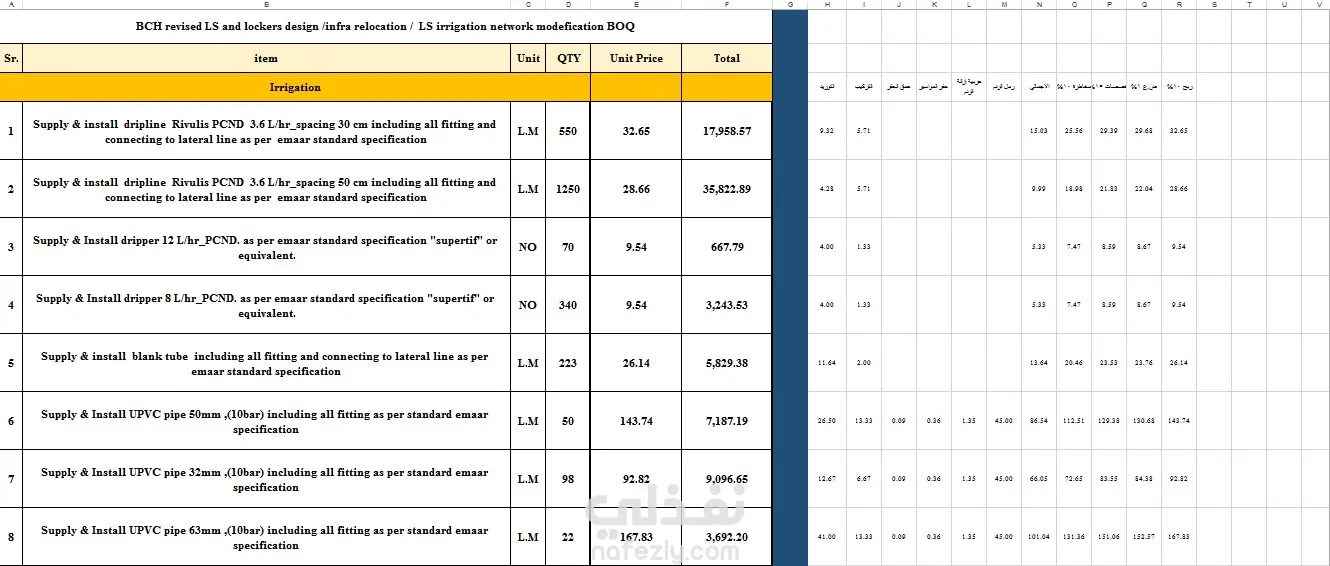Viewport: 1330px width, 566px height.
Task: Select the 'Unit Price' header cell
Action: [636, 58]
